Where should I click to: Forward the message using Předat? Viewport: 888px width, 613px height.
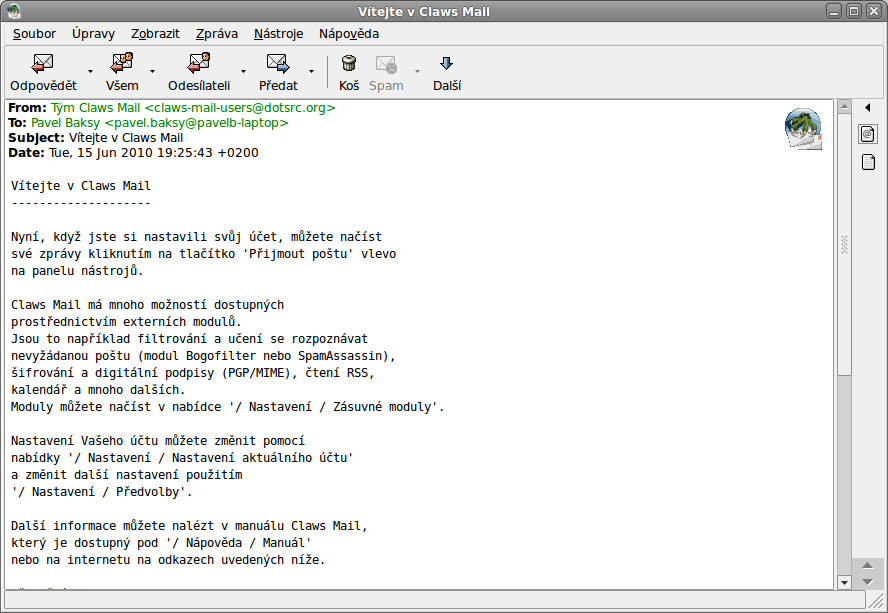tap(278, 65)
